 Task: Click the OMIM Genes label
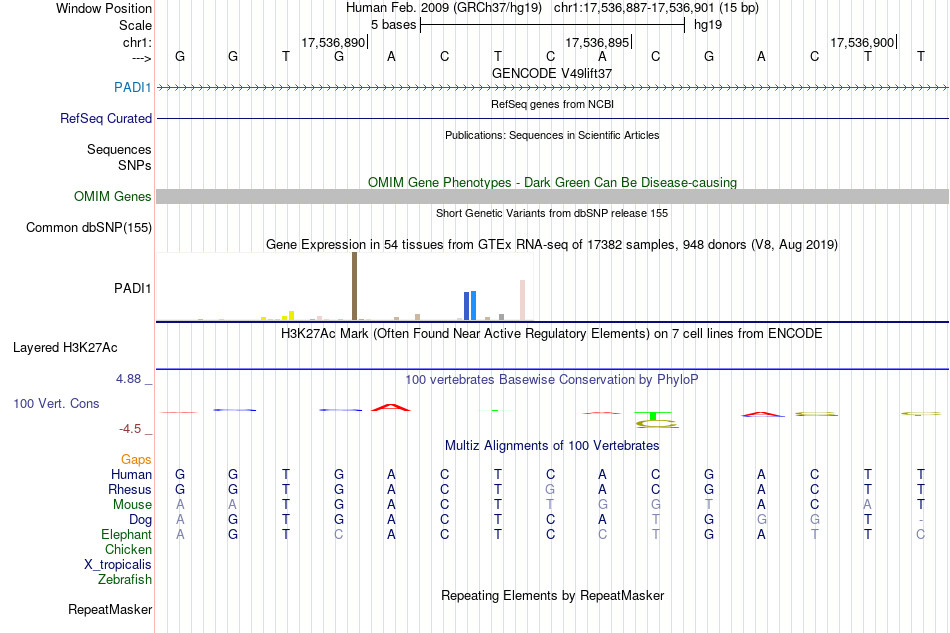click(113, 196)
